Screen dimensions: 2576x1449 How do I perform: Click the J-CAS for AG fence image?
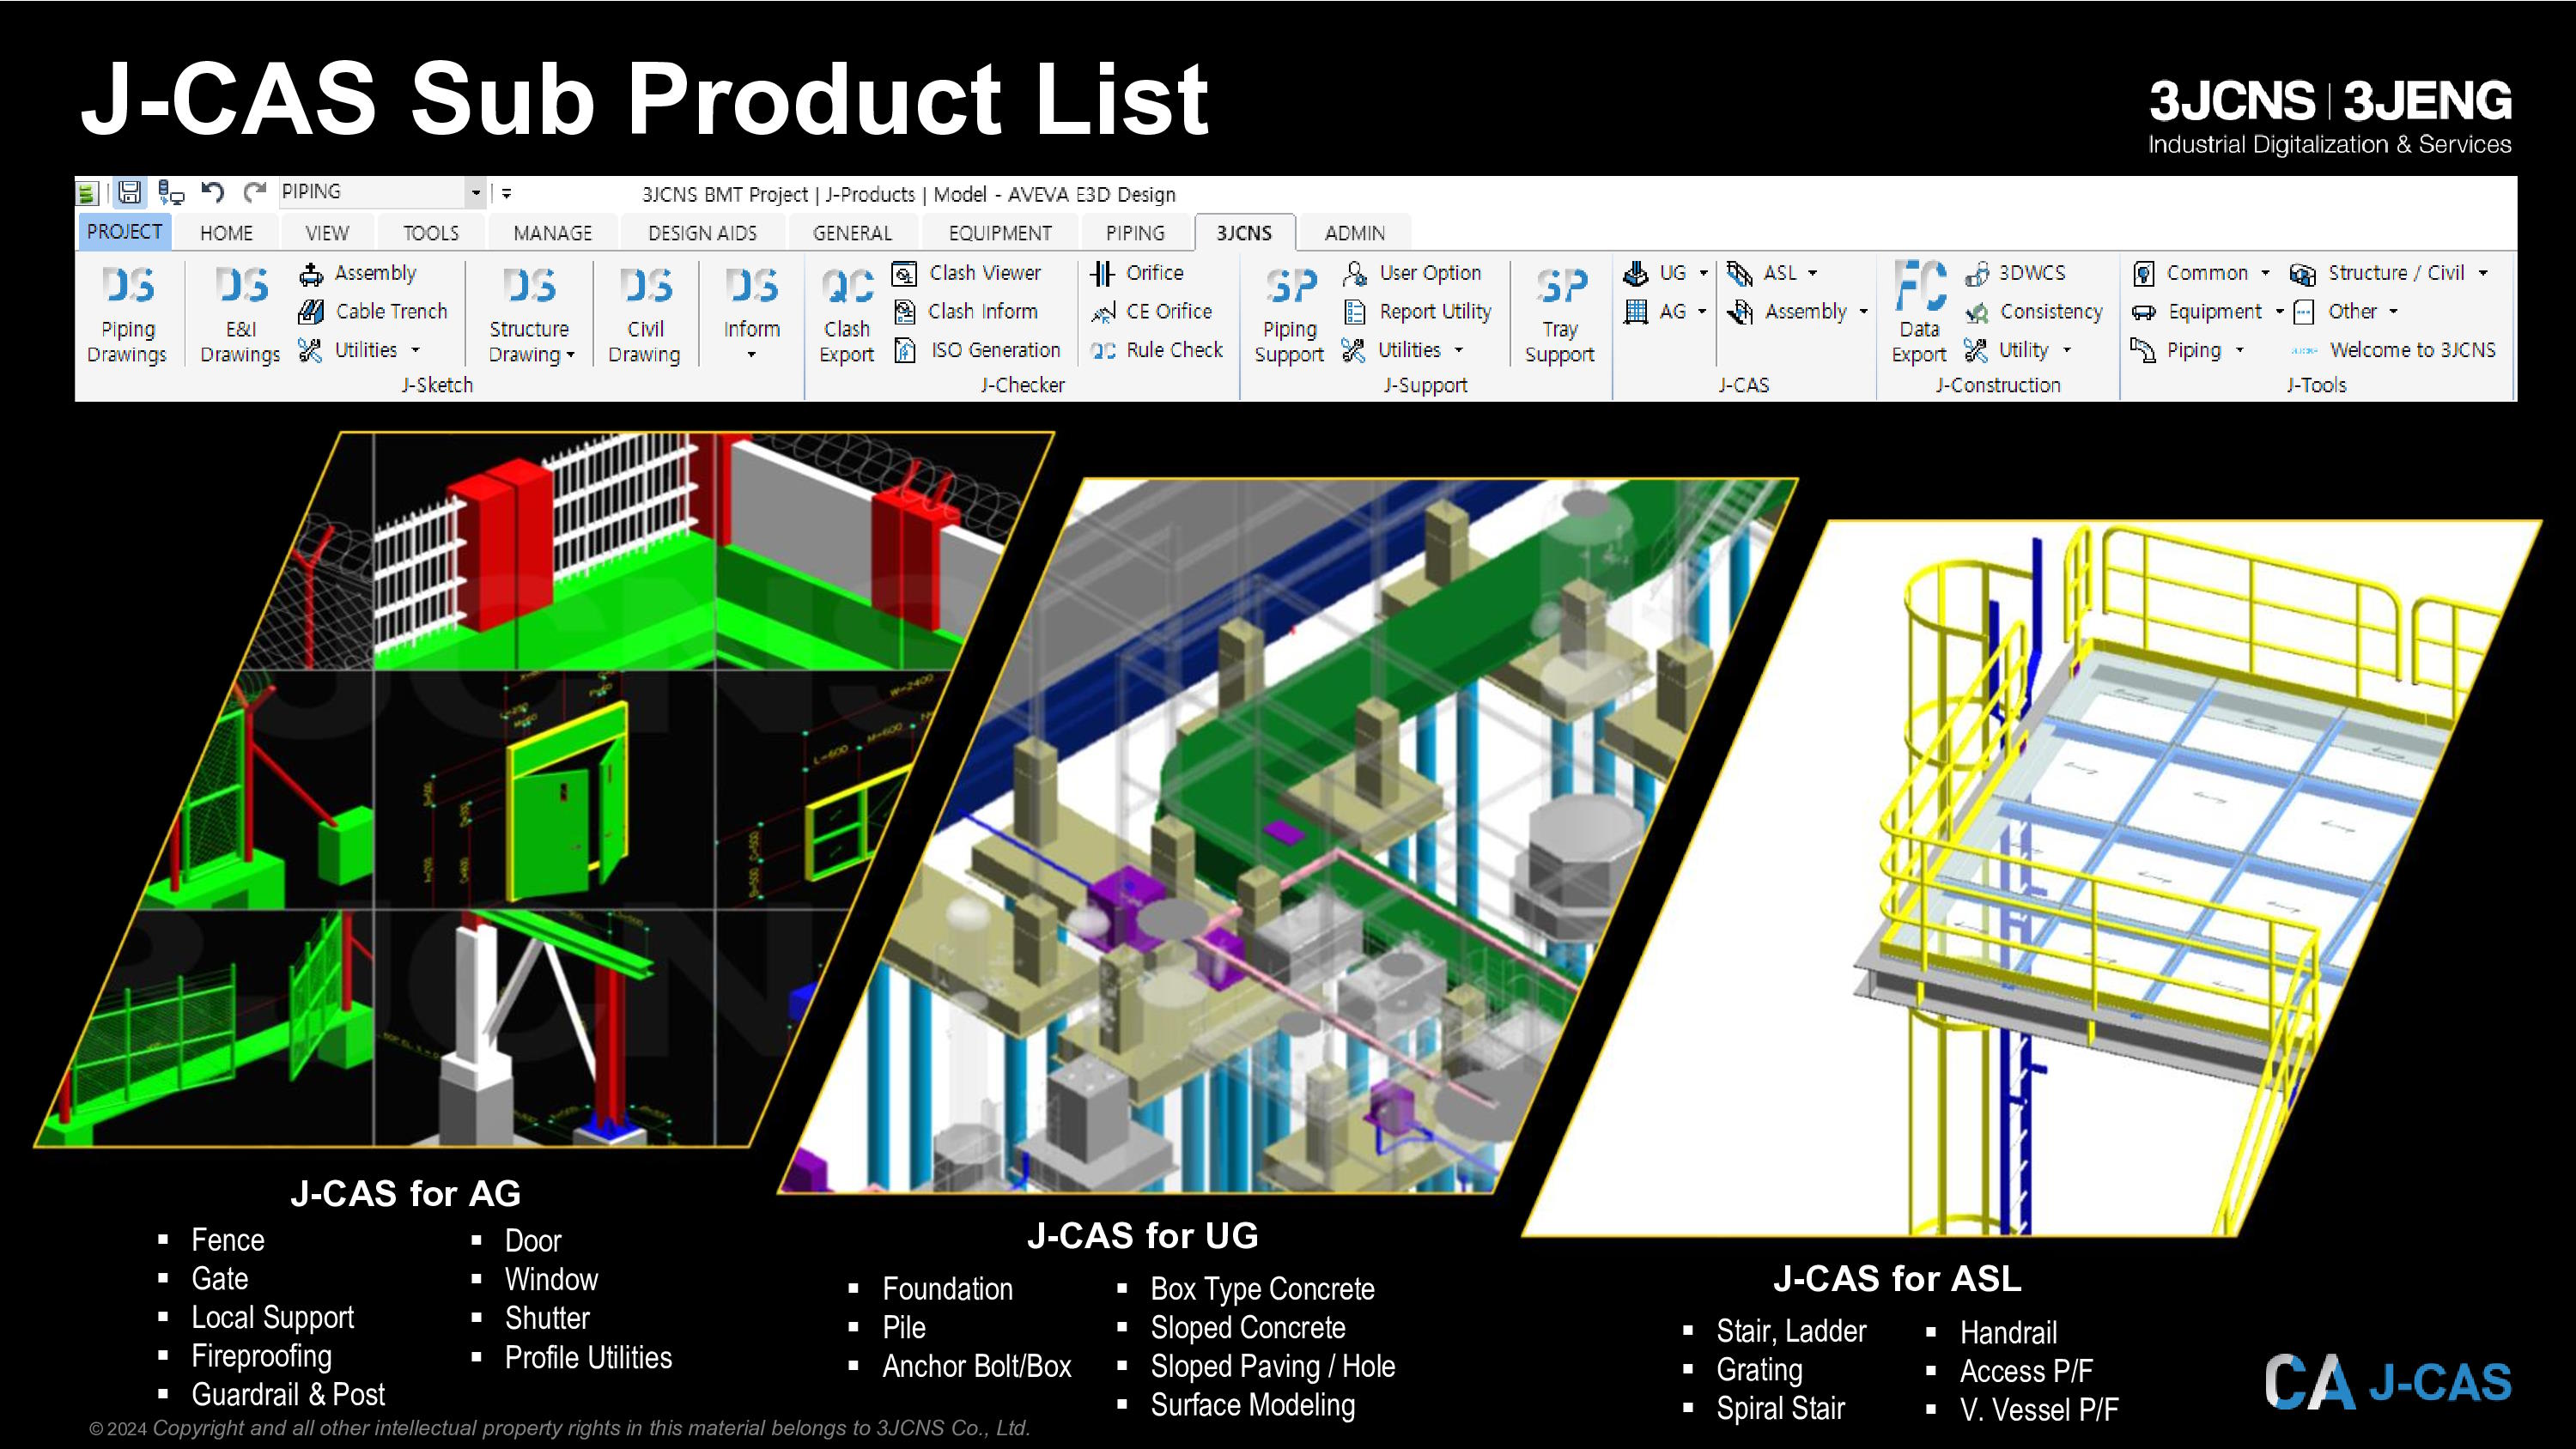(x=545, y=788)
